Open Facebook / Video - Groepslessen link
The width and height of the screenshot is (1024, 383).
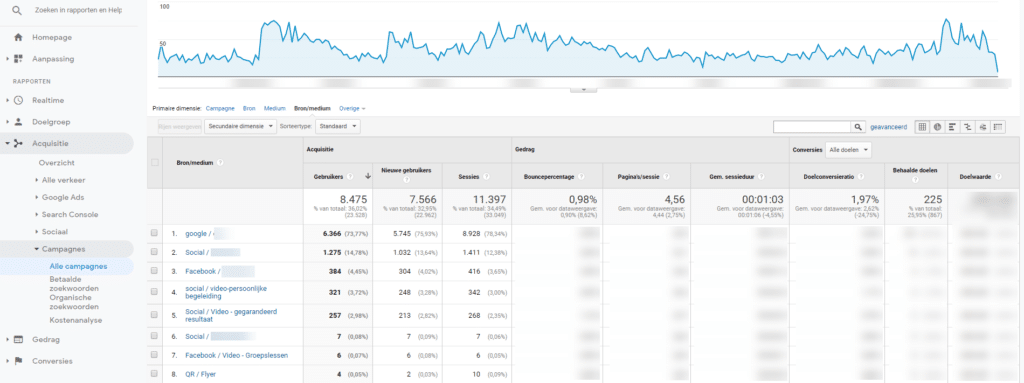[x=236, y=356]
